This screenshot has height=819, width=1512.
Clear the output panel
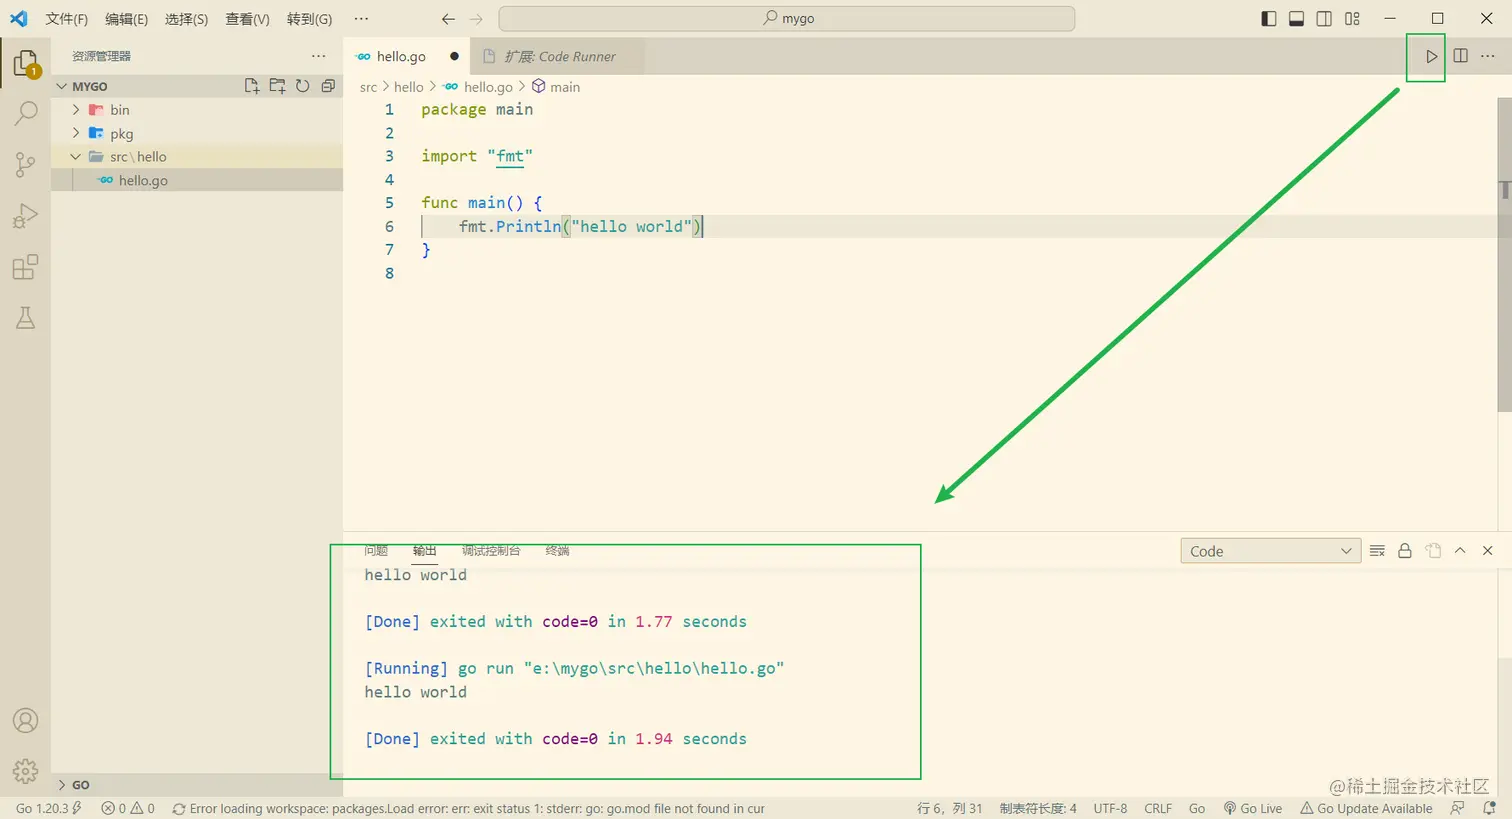coord(1377,551)
